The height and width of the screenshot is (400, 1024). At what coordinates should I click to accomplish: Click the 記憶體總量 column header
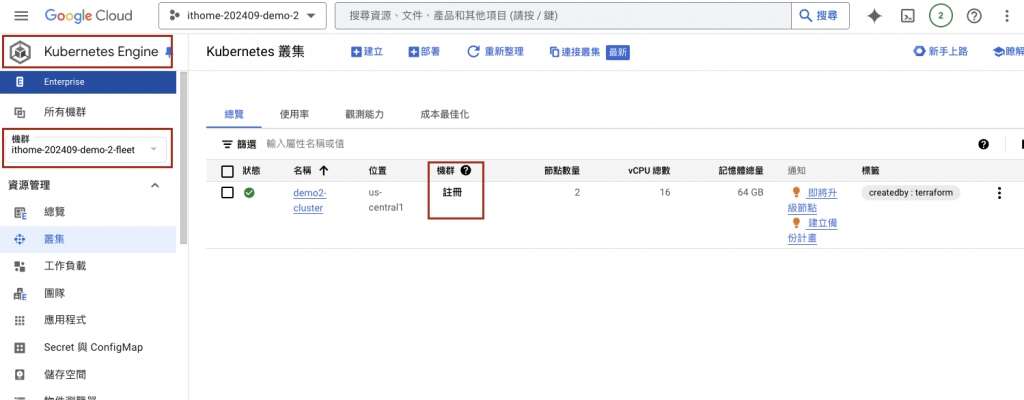coord(741,171)
